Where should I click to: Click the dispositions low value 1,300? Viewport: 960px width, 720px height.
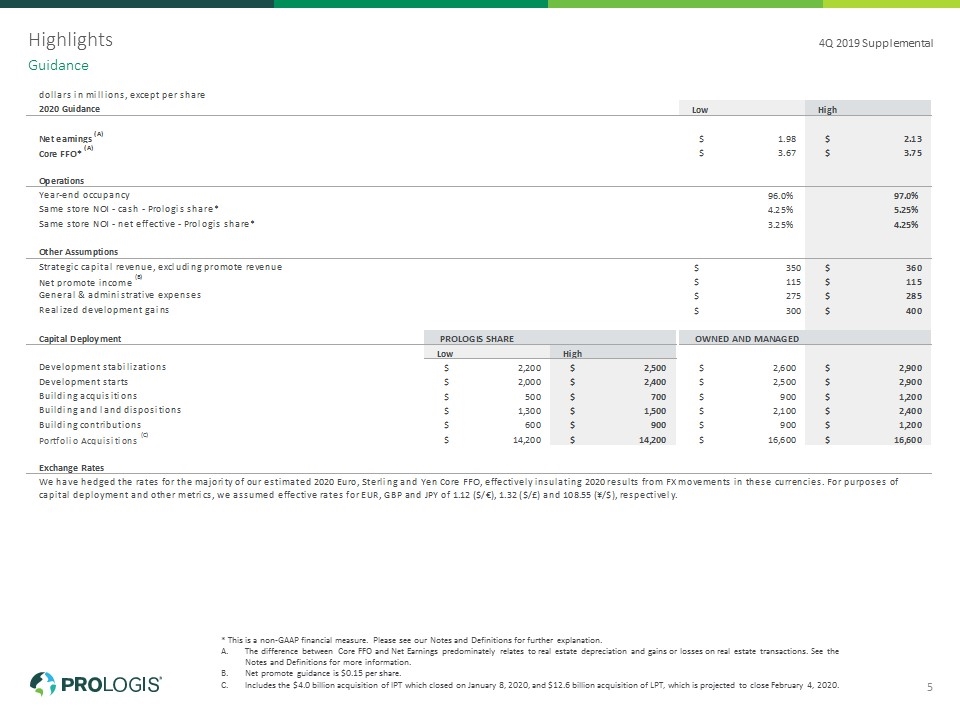pyautogui.click(x=530, y=411)
